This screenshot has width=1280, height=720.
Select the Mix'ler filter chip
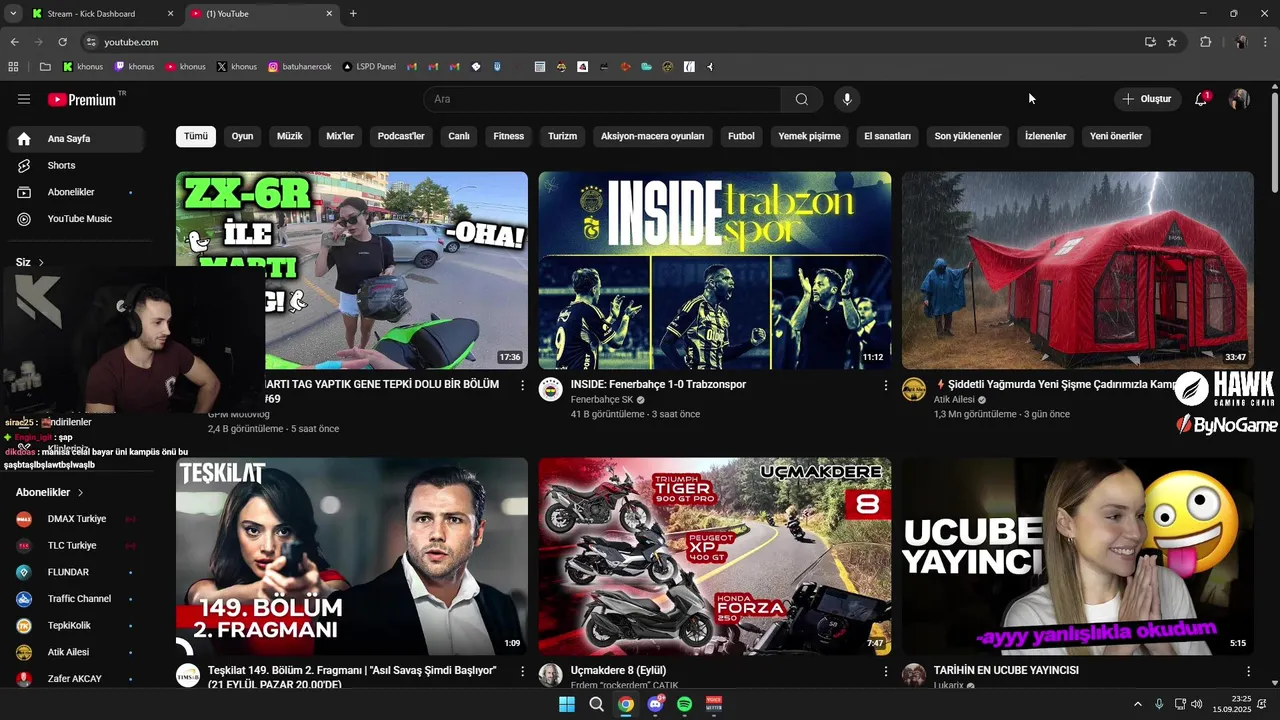point(341,136)
